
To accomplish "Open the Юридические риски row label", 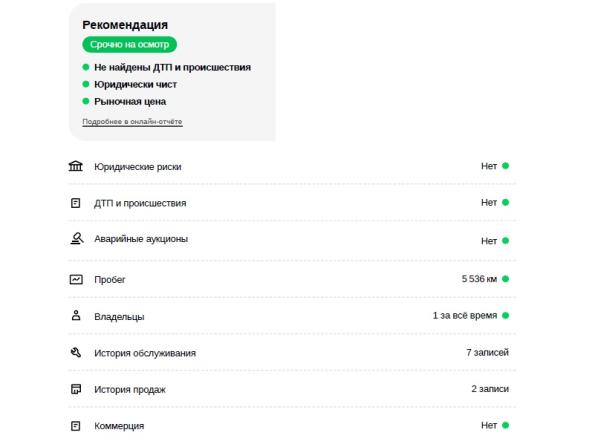I will tap(138, 167).
